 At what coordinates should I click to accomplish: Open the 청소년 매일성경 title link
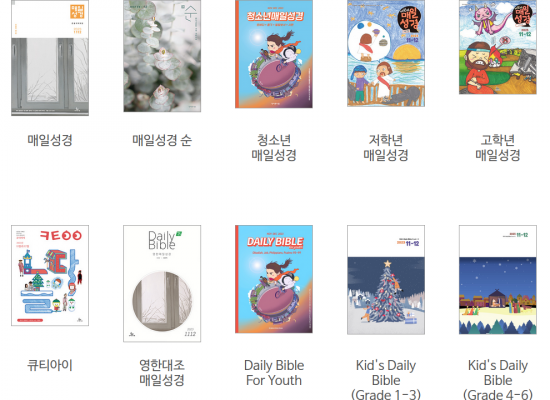pyautogui.click(x=274, y=148)
